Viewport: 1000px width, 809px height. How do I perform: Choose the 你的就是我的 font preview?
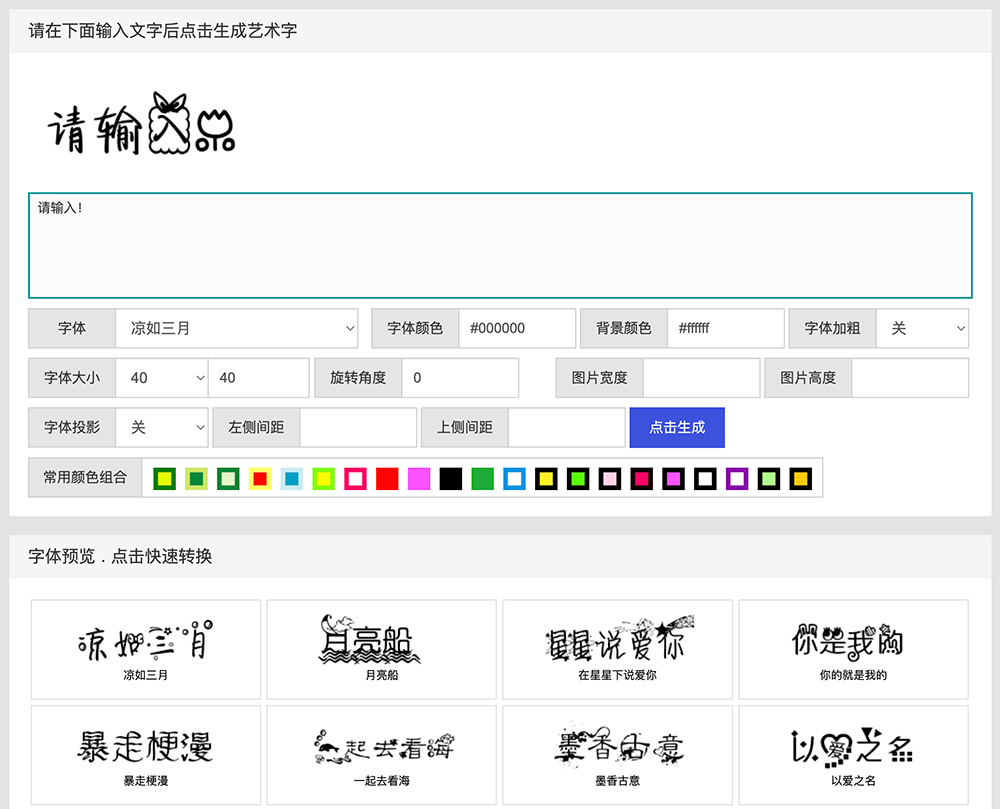(853, 649)
